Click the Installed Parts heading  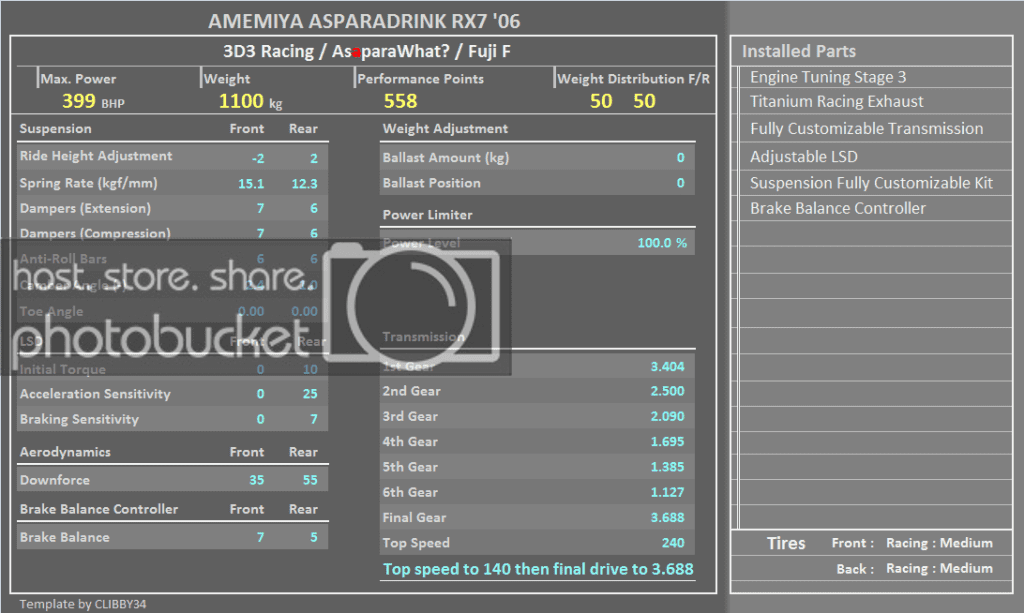799,51
